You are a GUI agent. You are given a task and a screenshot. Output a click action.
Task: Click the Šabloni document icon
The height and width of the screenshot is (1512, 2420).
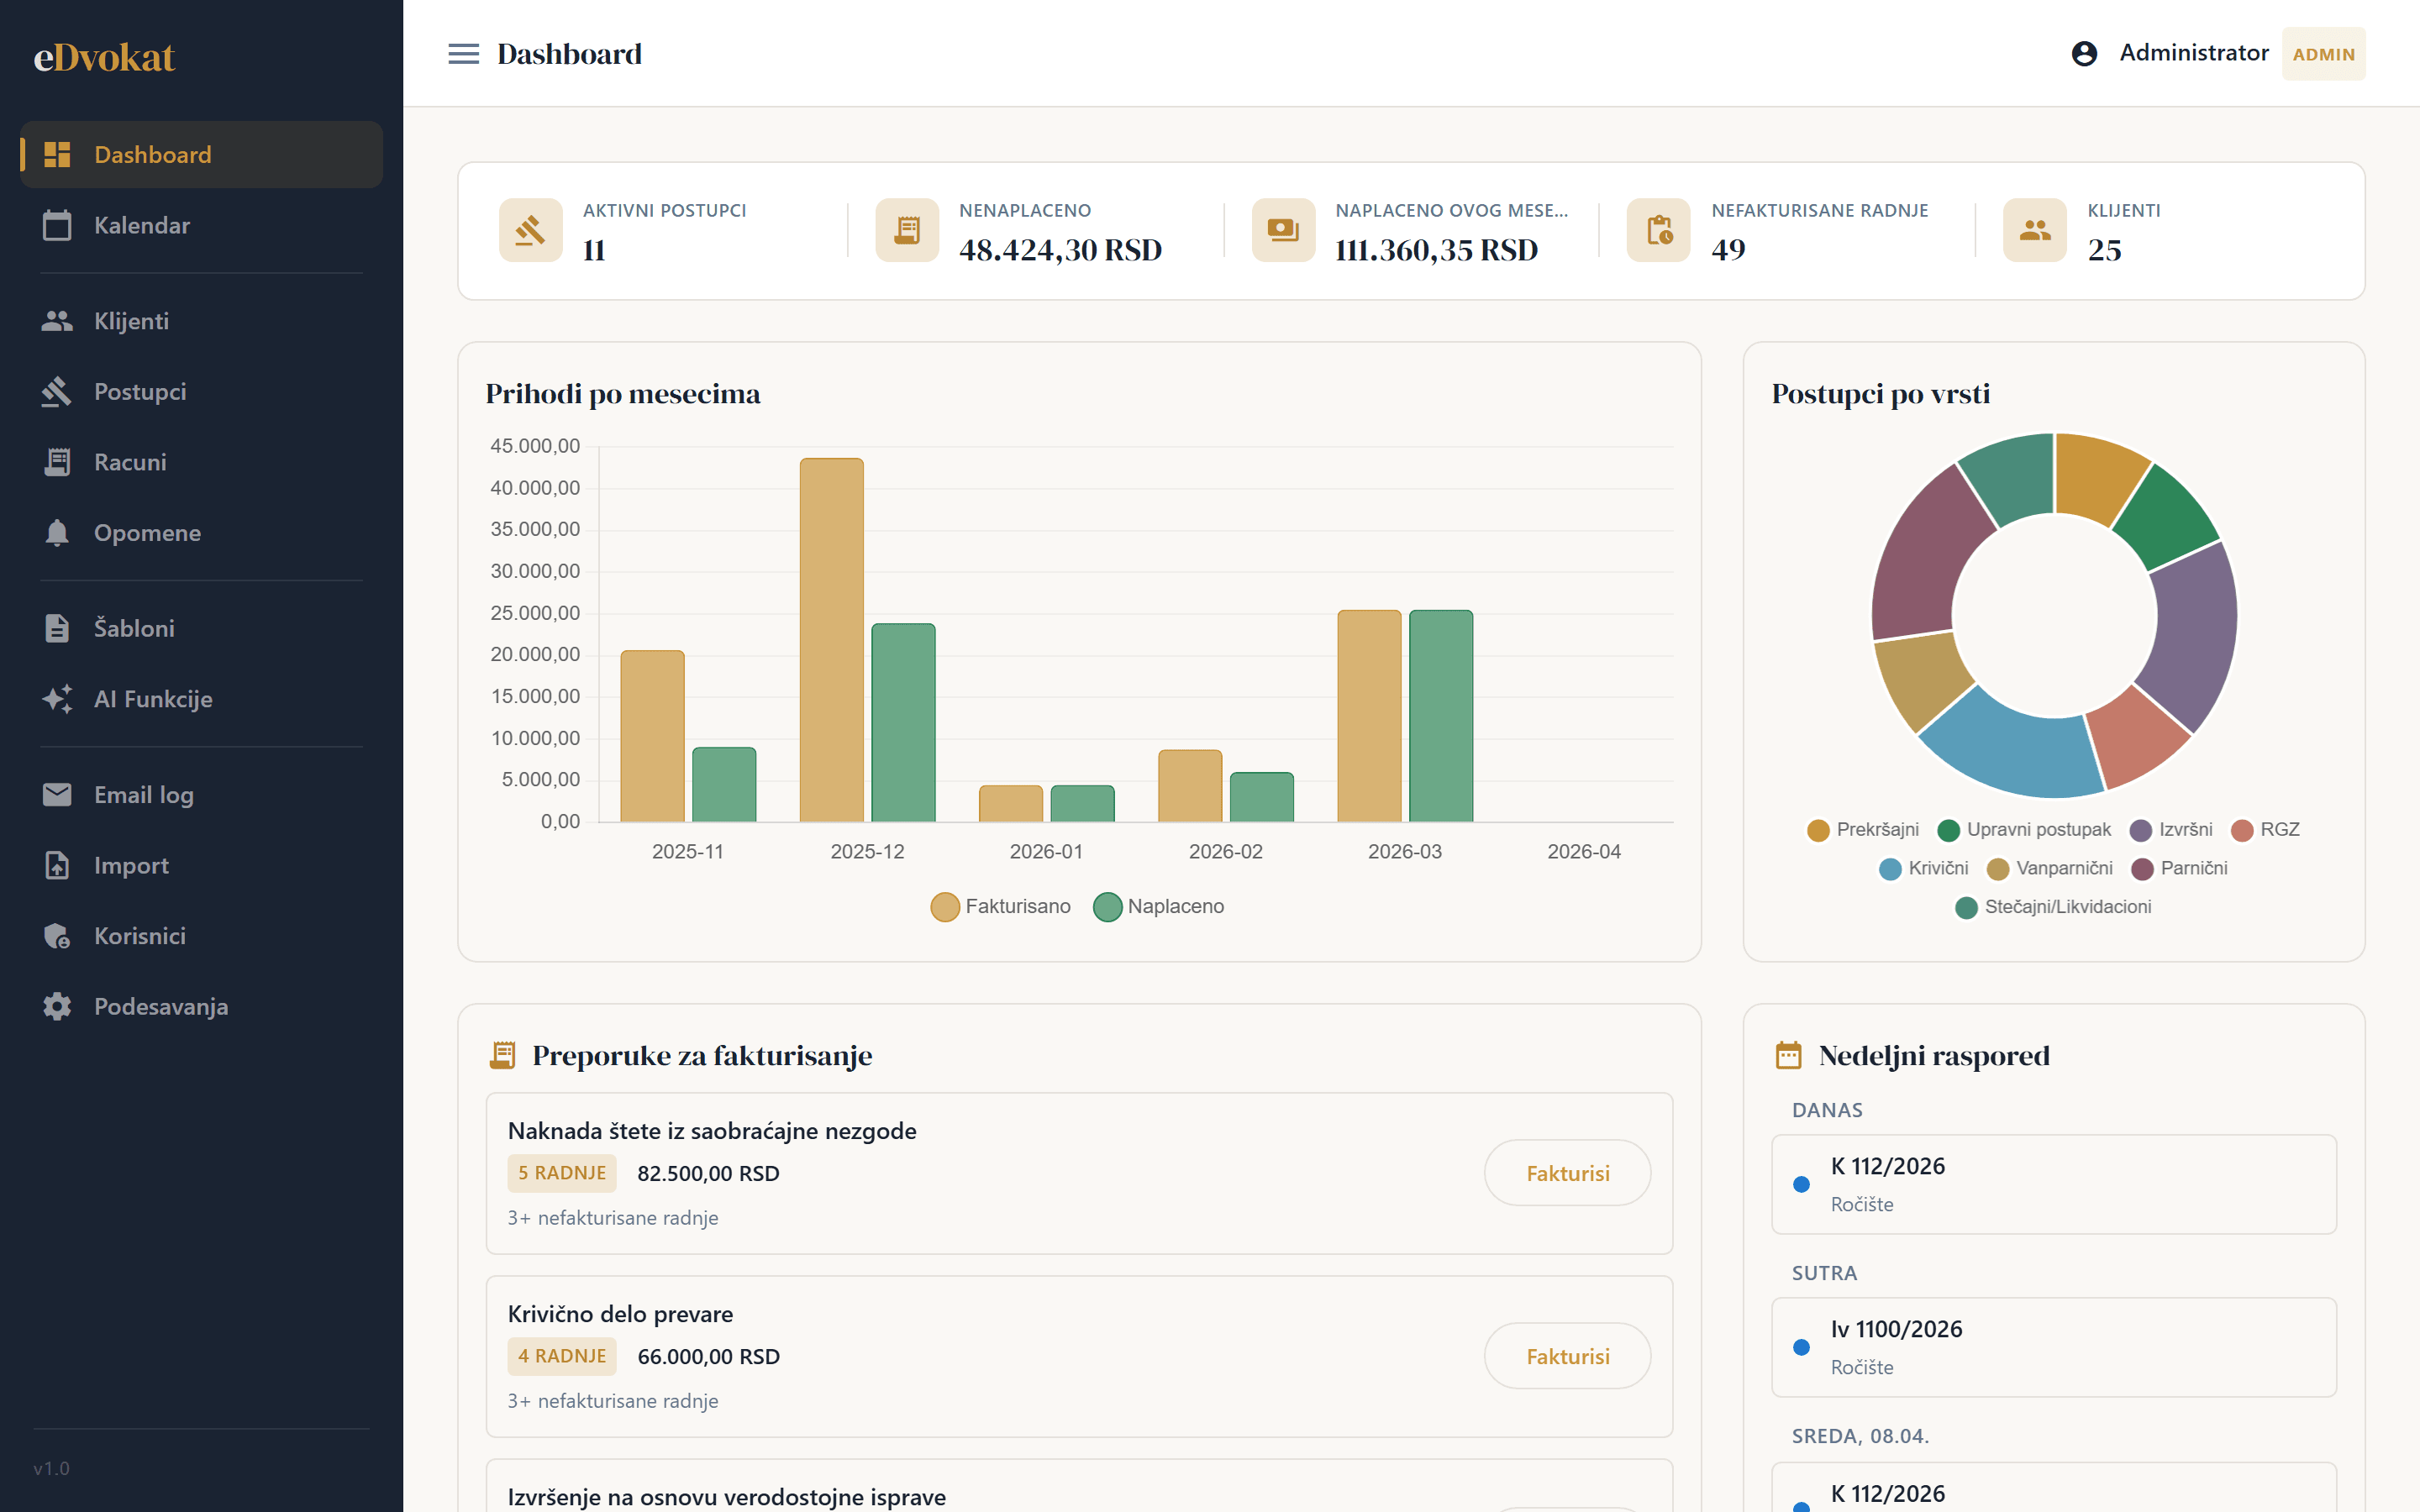pyautogui.click(x=57, y=628)
